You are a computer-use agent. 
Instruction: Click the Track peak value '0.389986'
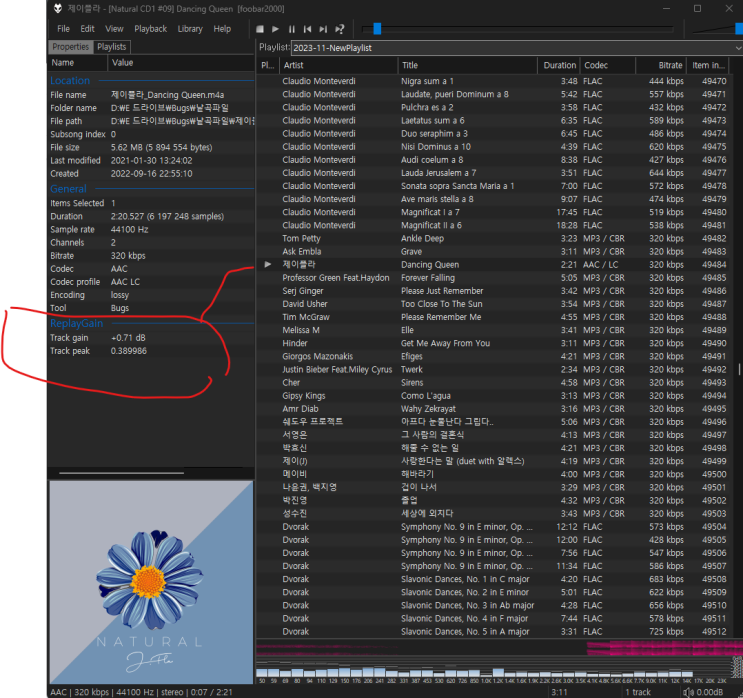pyautogui.click(x=128, y=351)
